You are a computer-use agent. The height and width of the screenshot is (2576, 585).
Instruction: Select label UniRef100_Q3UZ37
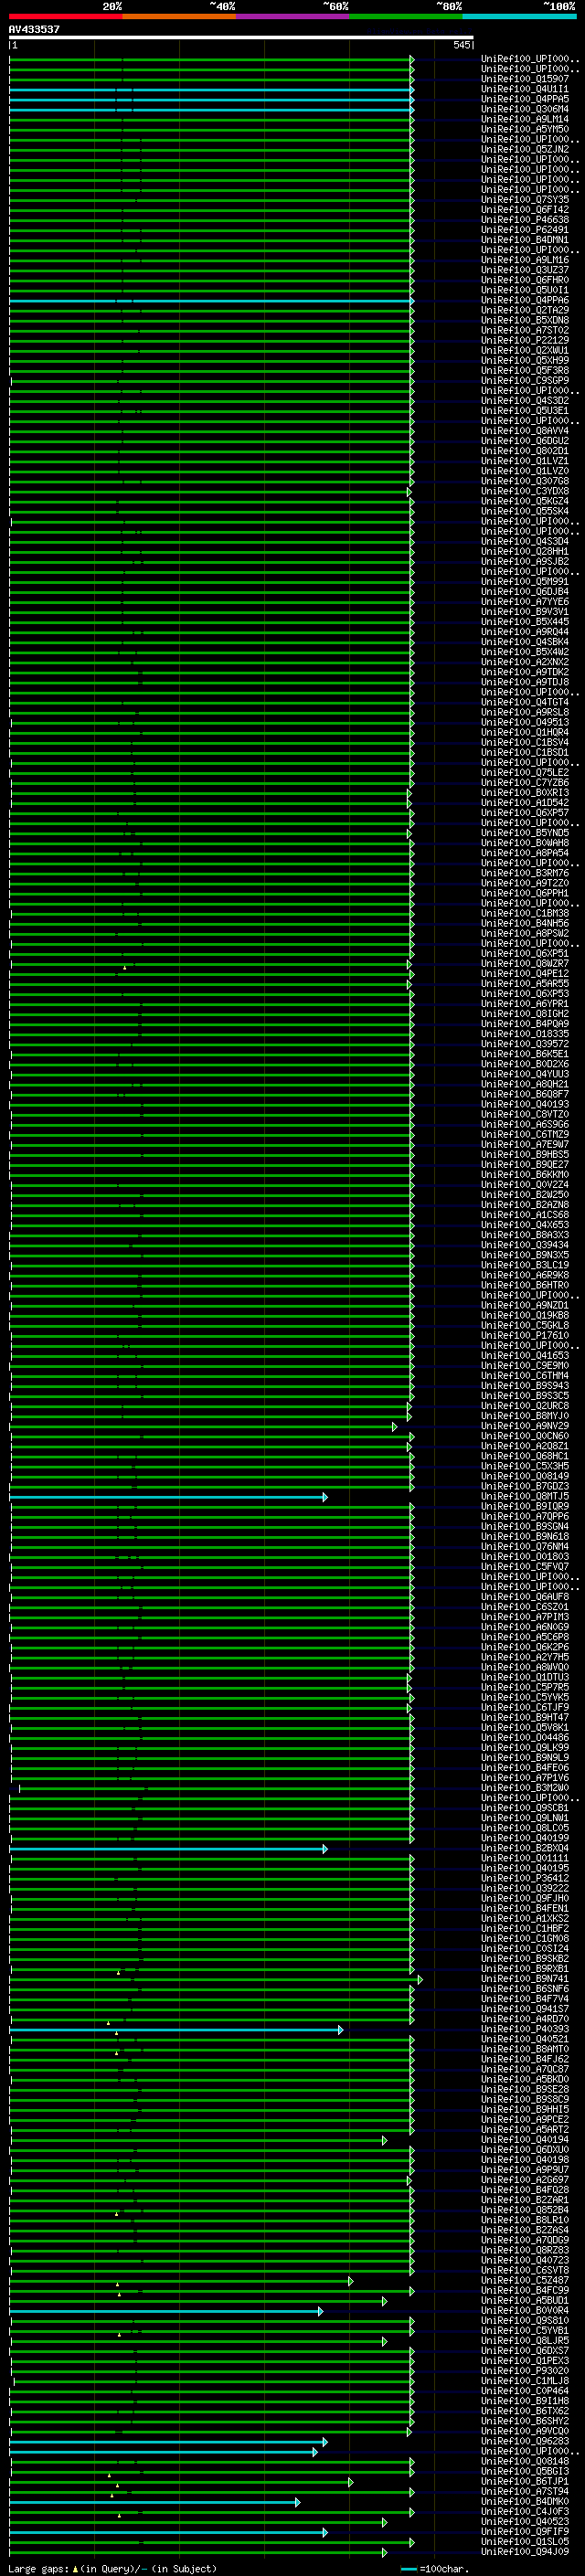click(x=525, y=270)
